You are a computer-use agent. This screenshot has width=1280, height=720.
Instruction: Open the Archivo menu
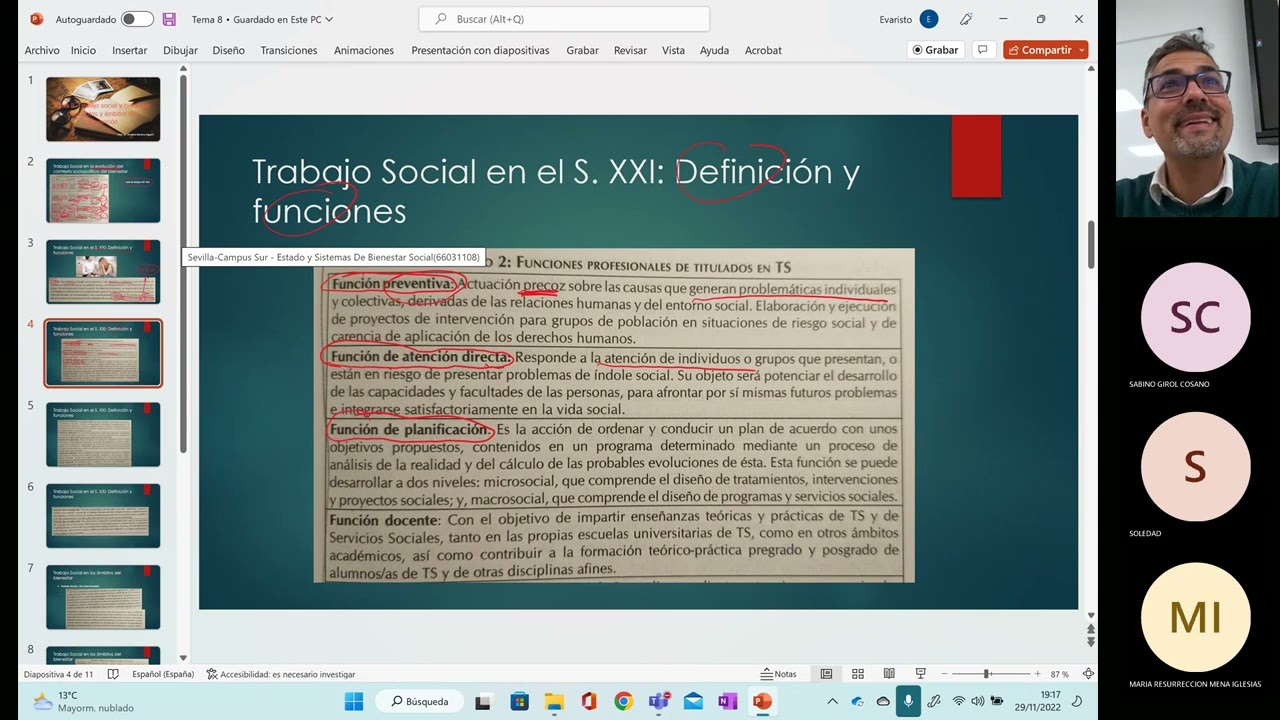pos(42,50)
